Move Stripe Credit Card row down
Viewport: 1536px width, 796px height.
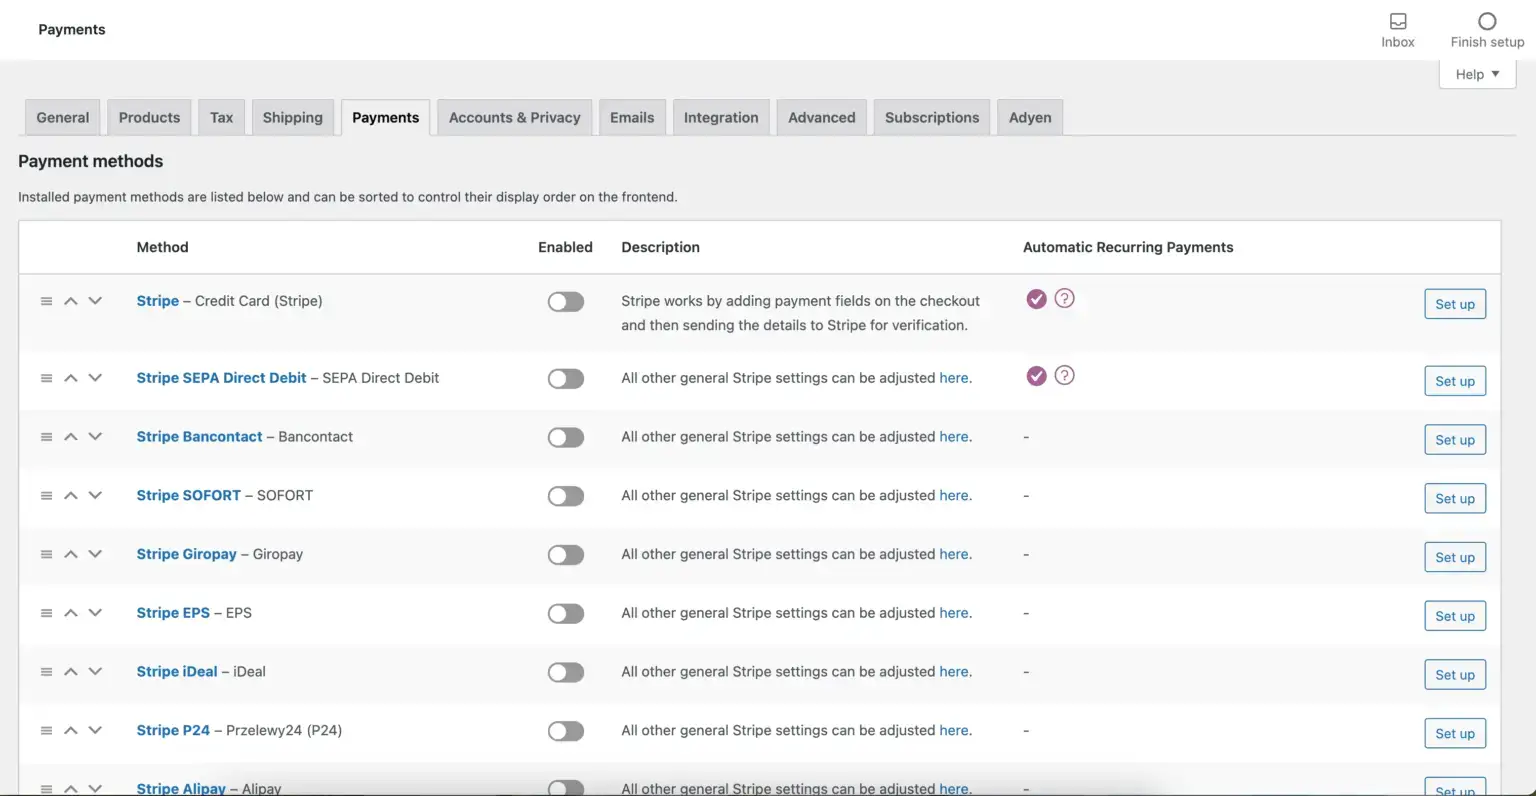click(95, 301)
